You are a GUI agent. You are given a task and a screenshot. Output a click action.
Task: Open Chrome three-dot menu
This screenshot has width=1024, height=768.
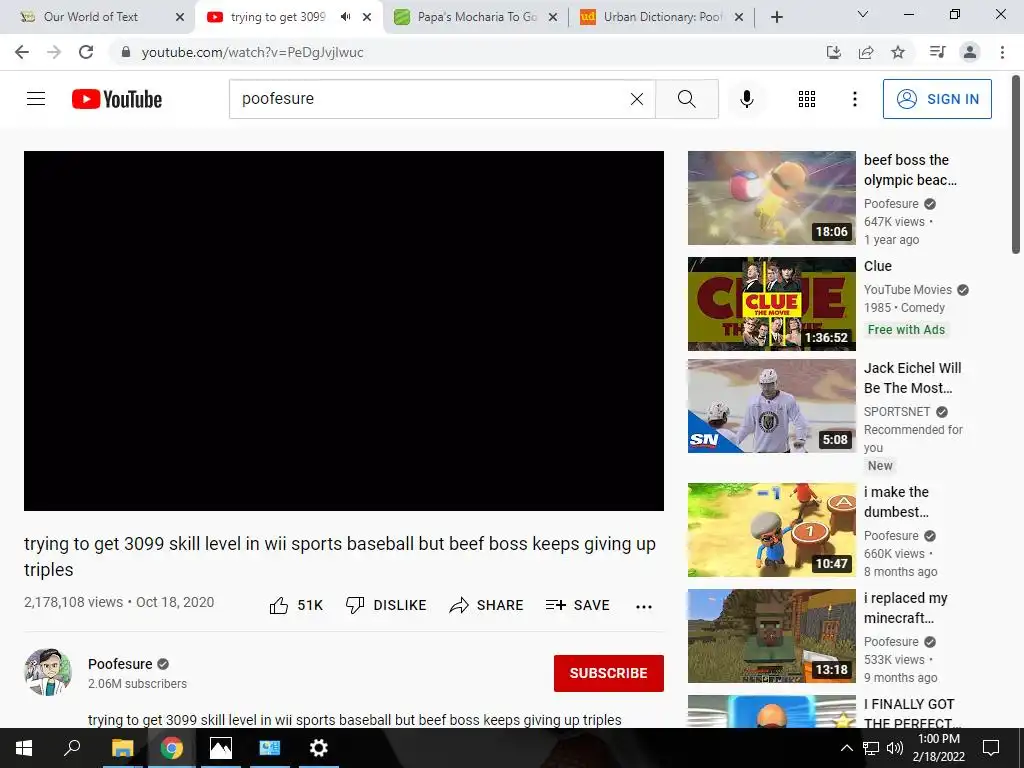pyautogui.click(x=1002, y=52)
